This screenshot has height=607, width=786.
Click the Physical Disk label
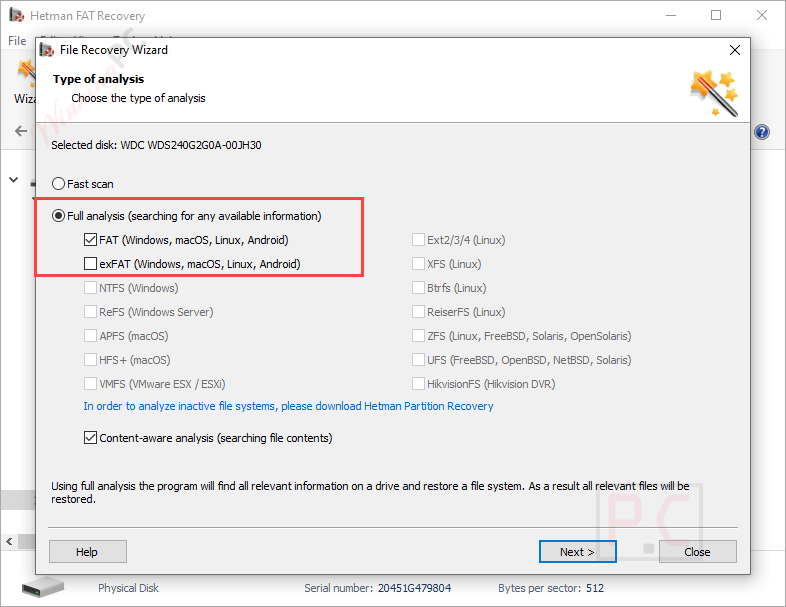(128, 588)
